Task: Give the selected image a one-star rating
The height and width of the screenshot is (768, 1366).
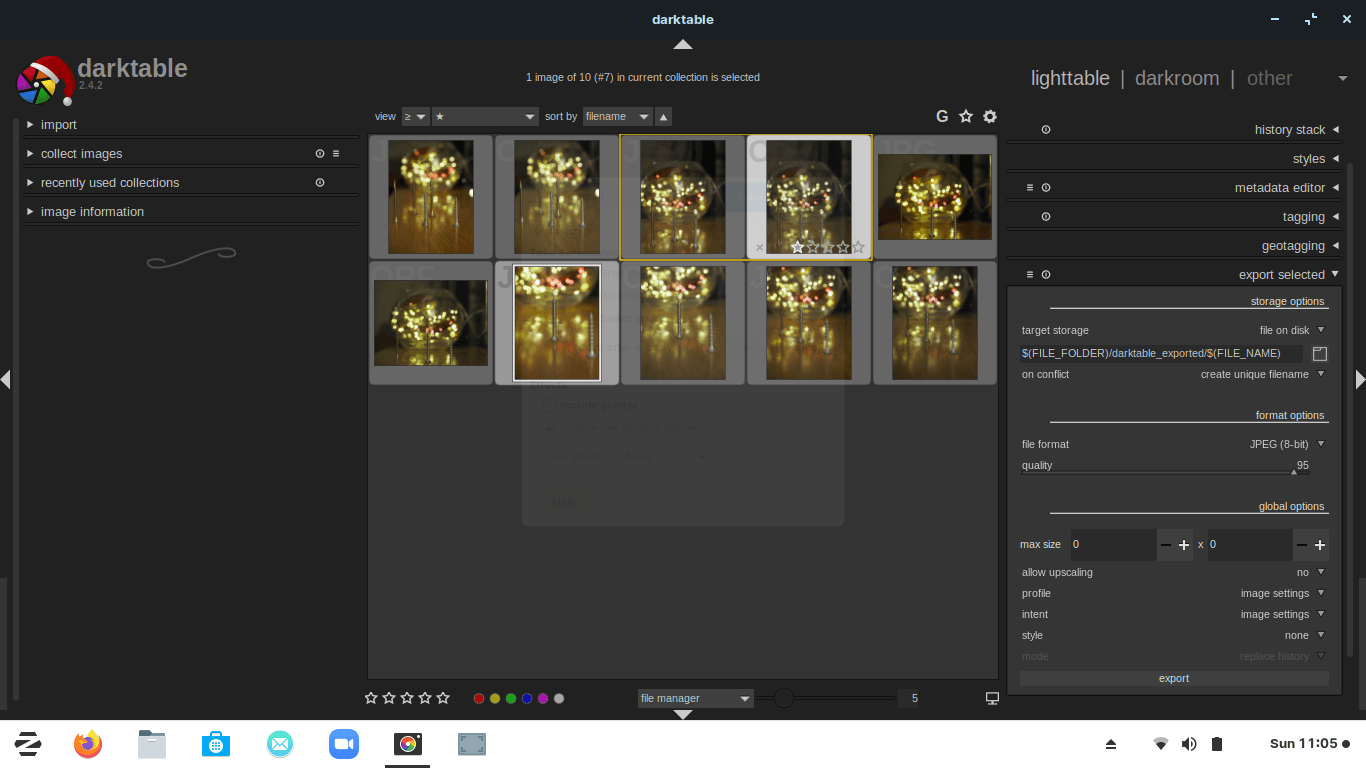Action: pos(797,246)
